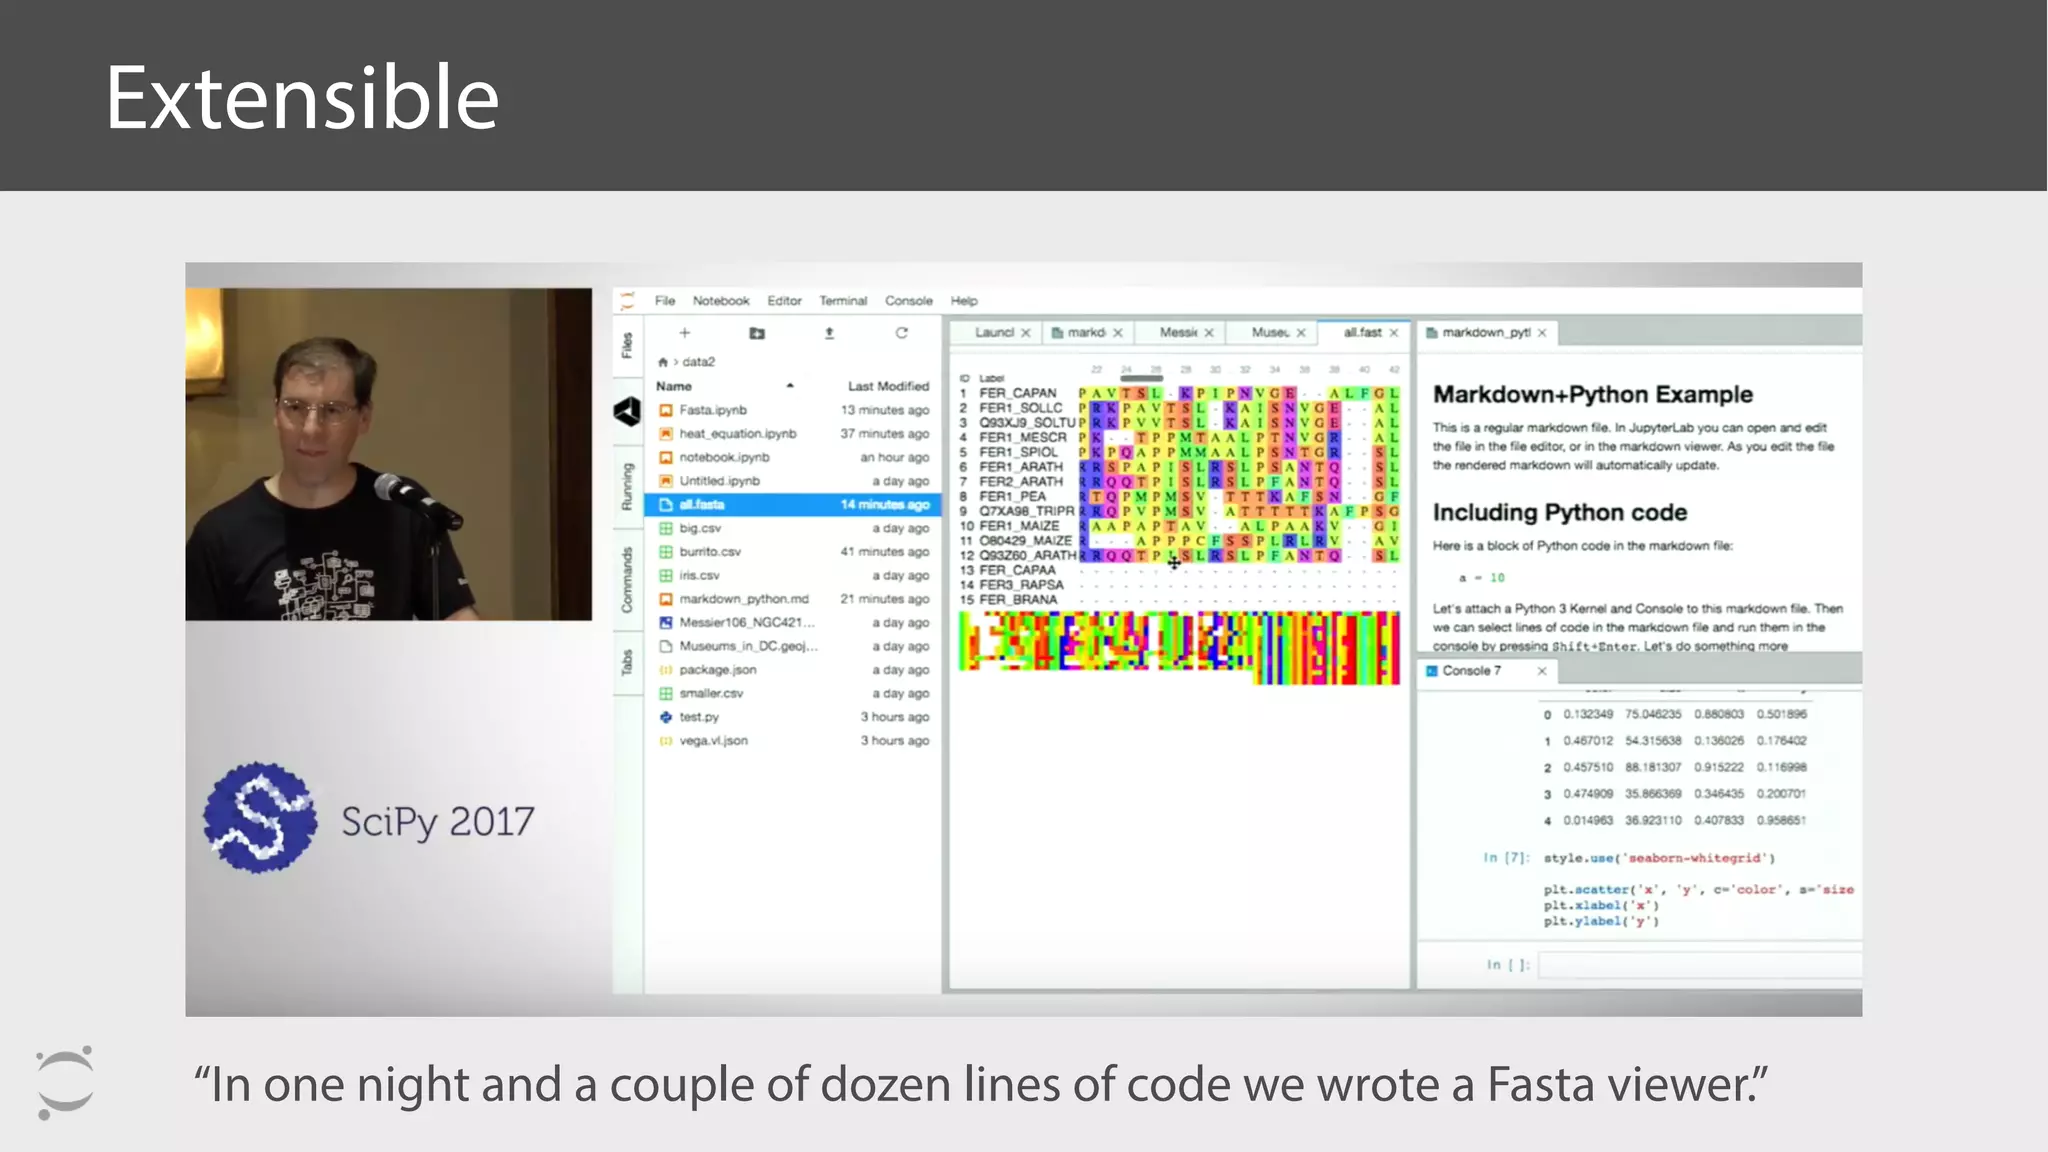Select burrito.csv in file list
The width and height of the screenshot is (2048, 1152).
click(x=793, y=552)
